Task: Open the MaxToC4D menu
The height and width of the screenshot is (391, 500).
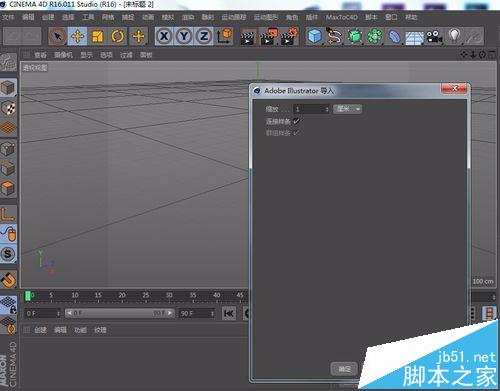Action: (x=341, y=17)
